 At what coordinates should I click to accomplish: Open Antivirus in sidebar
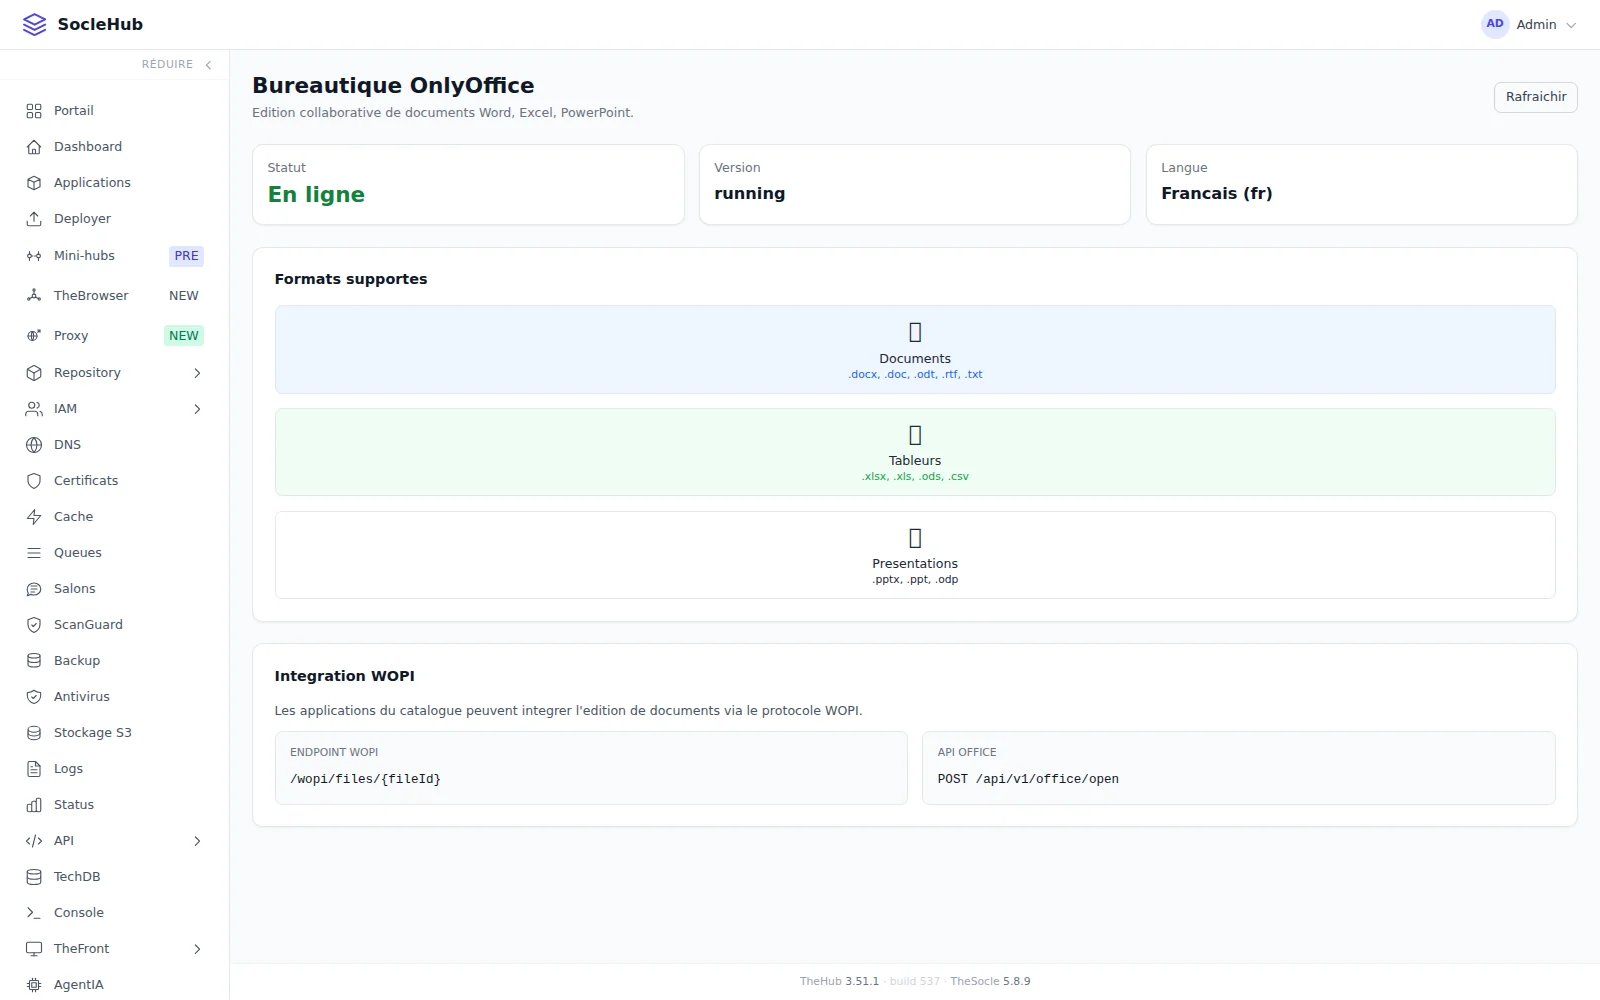pyautogui.click(x=114, y=697)
